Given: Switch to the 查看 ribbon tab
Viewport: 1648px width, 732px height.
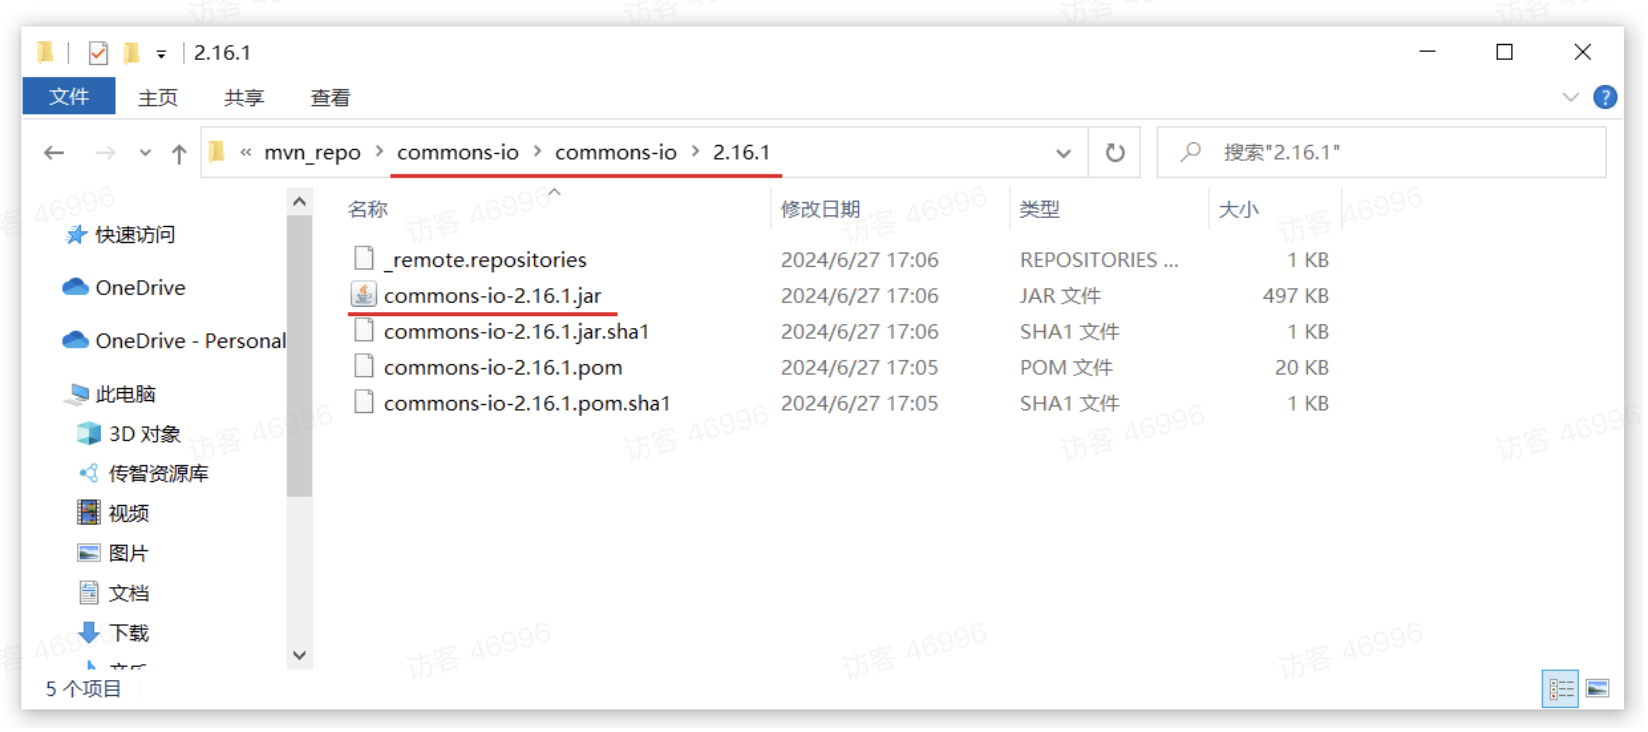Looking at the screenshot, I should coord(330,98).
